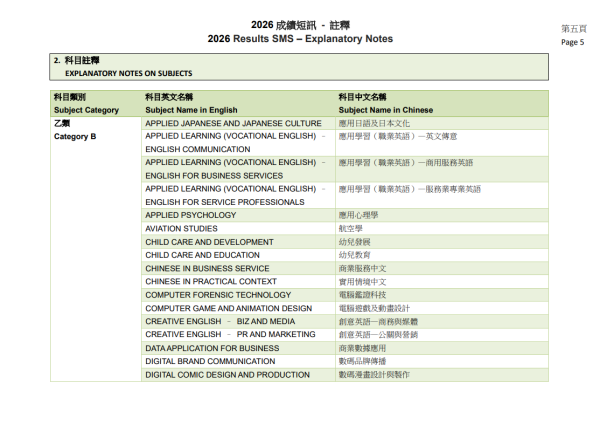
Task: Select heading 'EXPLANATORY NOTES ON SUBJECTS'
Action: [x=129, y=73]
